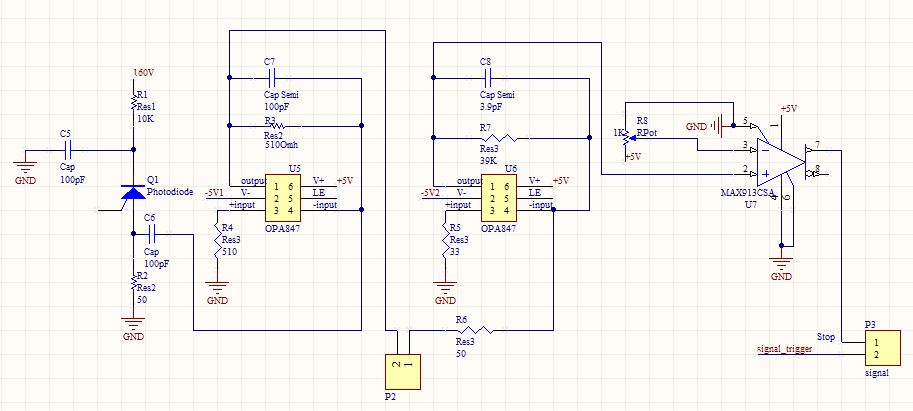
Task: Click the -5V1 net label
Action: pyautogui.click(x=214, y=193)
